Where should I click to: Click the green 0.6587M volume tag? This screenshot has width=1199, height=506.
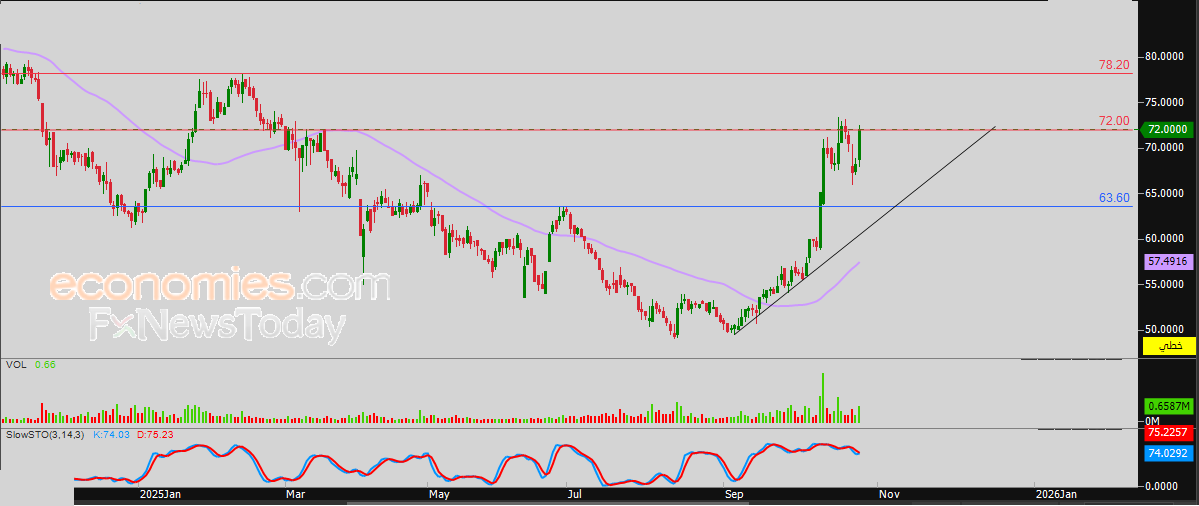pos(1167,406)
